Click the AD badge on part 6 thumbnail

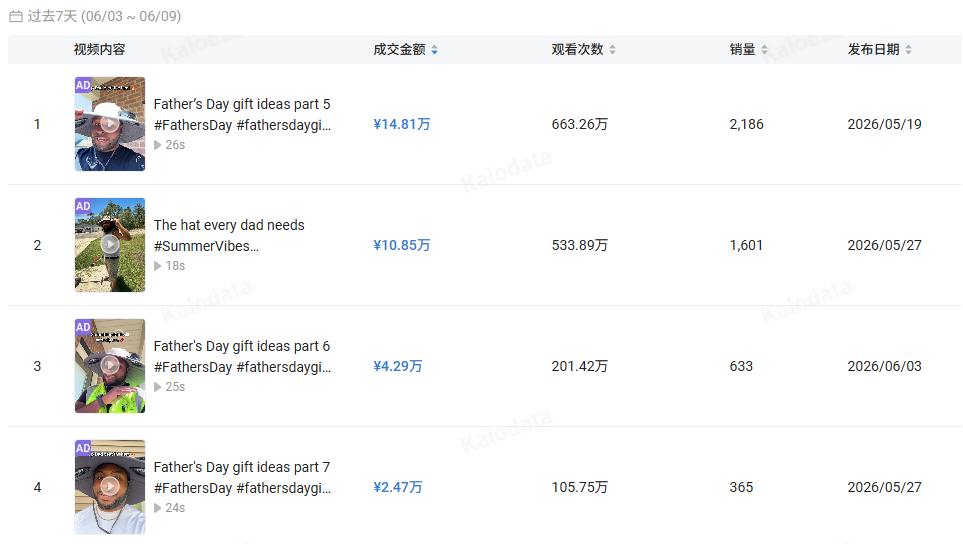83,327
